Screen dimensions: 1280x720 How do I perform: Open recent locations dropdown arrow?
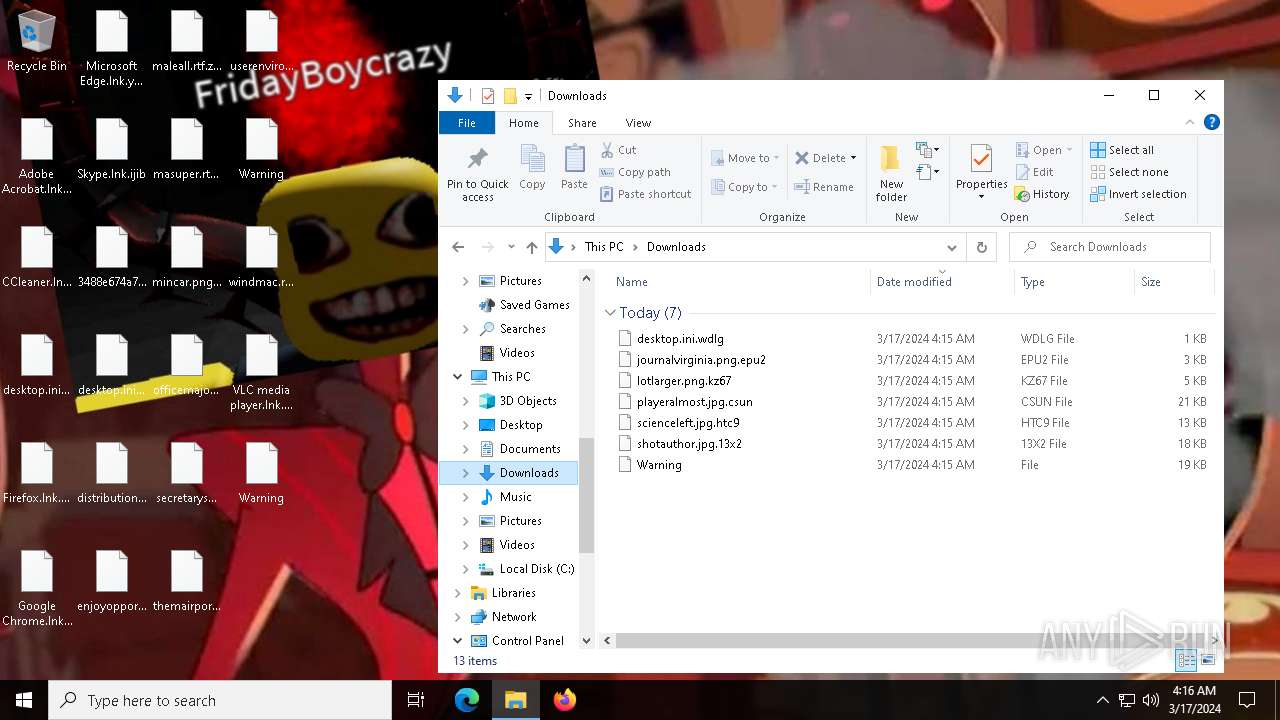(511, 247)
